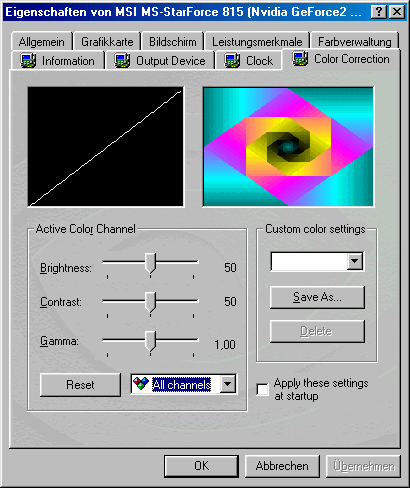Click the colorful preview test image
Screen dimensions: 410x488
(288, 147)
